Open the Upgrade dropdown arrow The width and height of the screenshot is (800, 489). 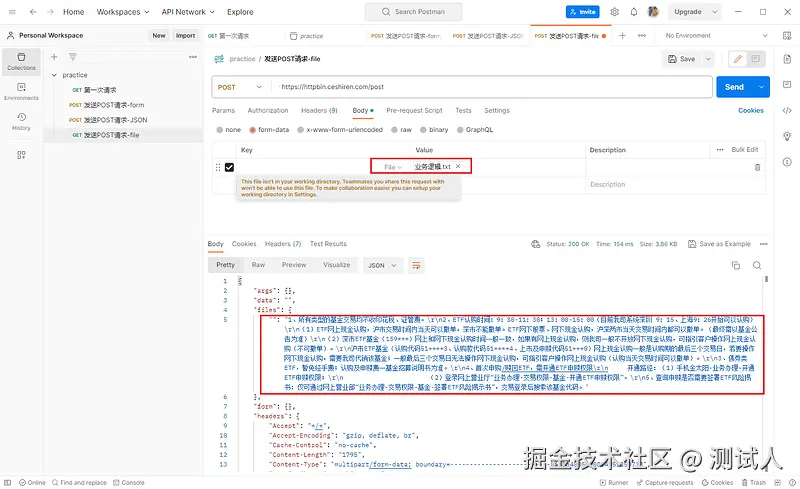[714, 12]
